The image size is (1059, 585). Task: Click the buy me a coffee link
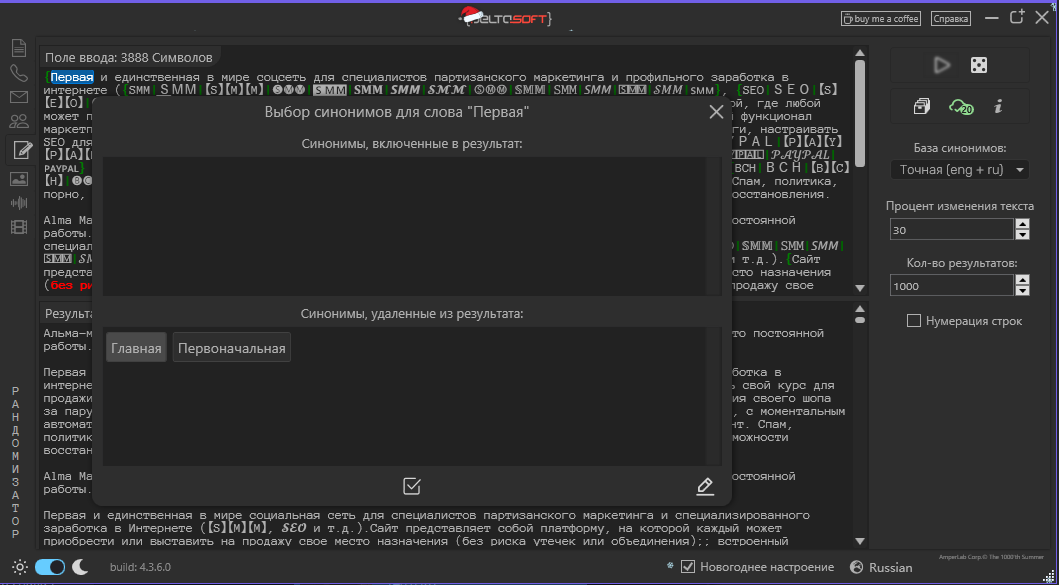pos(880,17)
